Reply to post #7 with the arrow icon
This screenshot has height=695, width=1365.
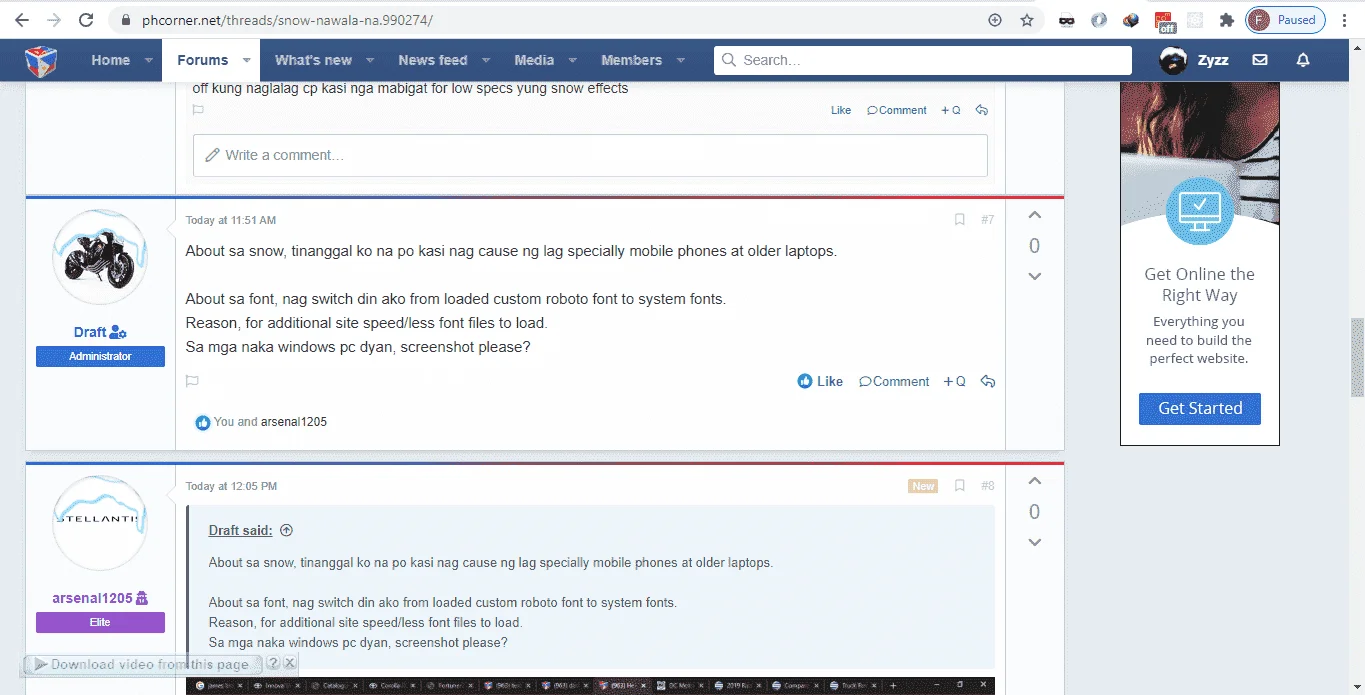[987, 381]
